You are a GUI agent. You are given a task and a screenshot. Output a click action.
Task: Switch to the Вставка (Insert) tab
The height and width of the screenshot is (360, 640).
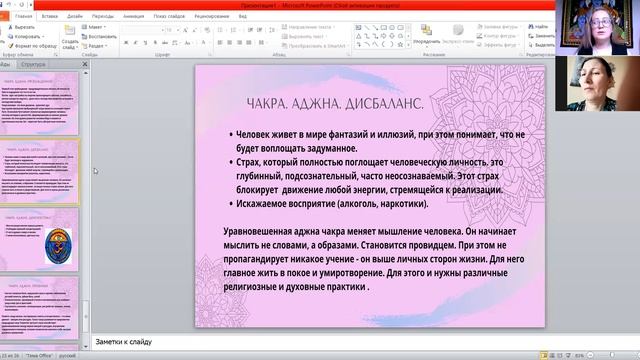coord(50,16)
